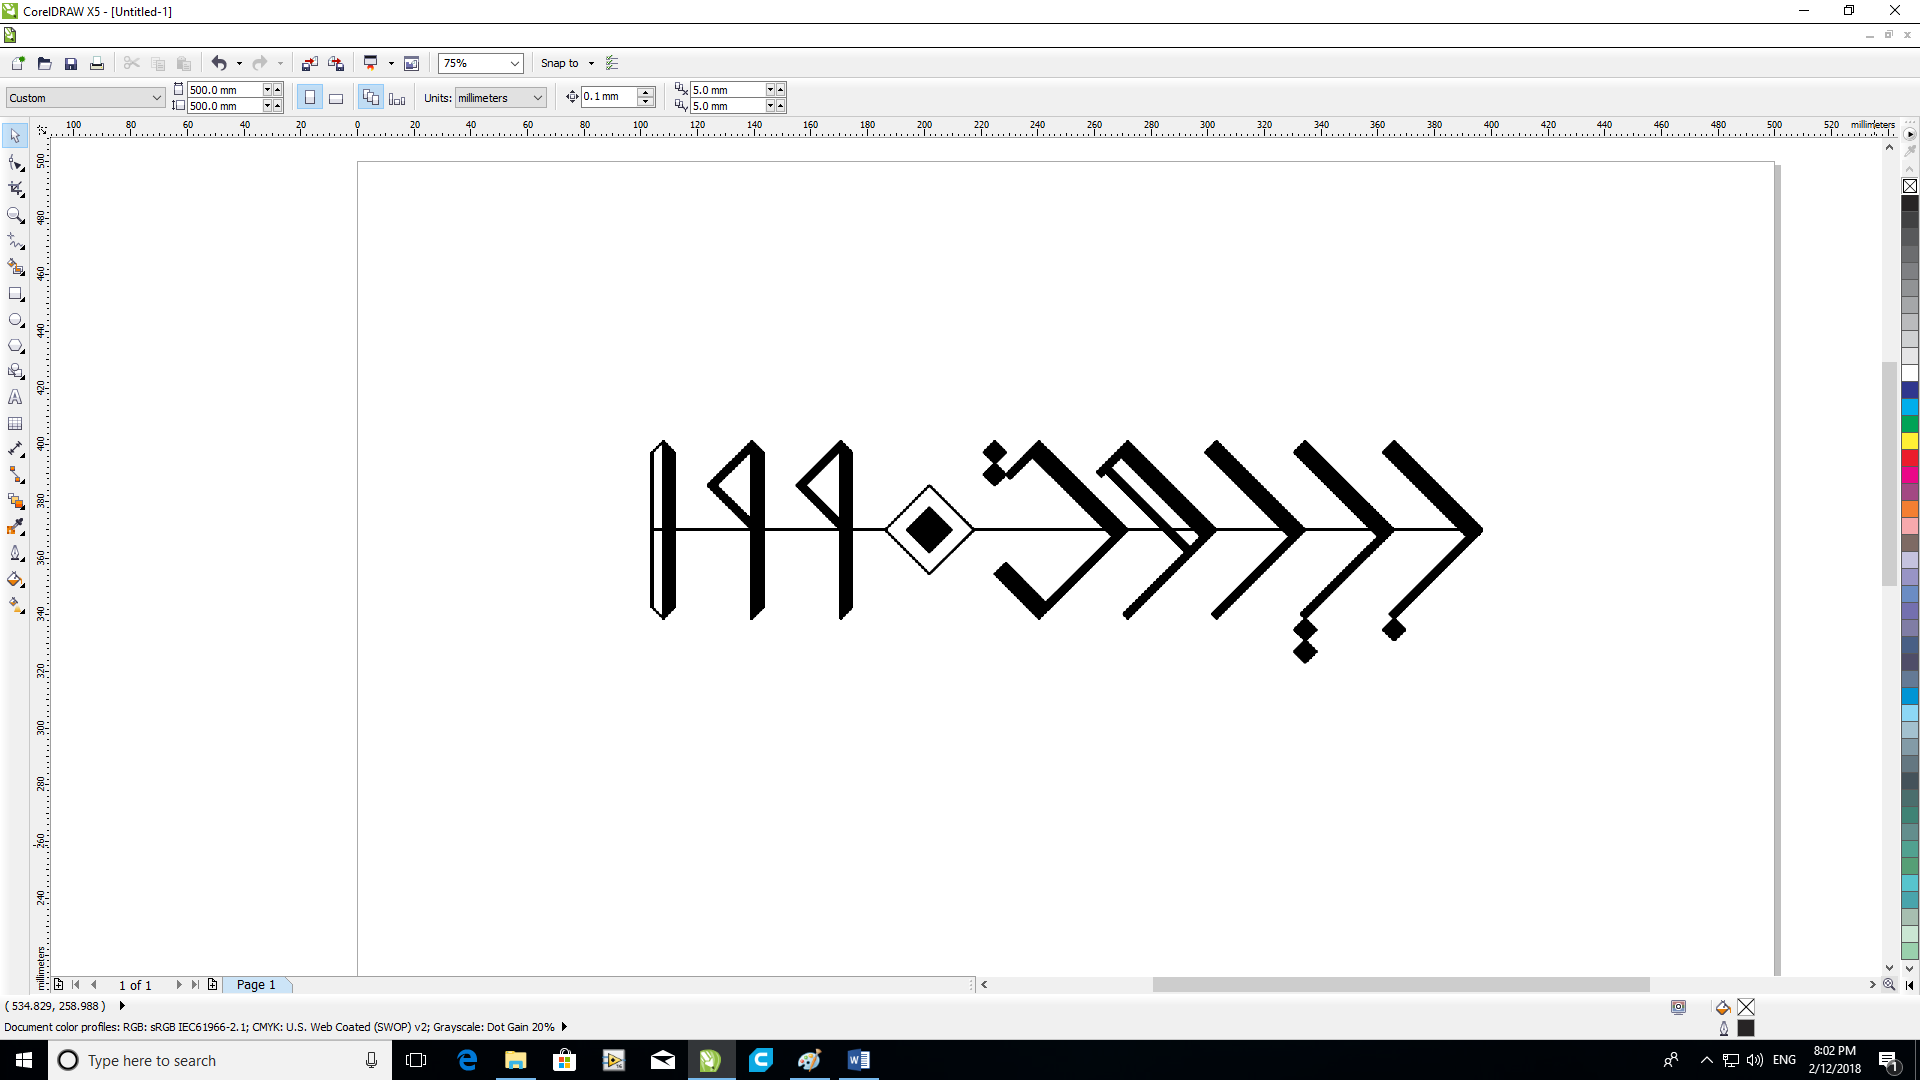Select the Polygon tool
Screen dimensions: 1920x1080
pyautogui.click(x=15, y=346)
